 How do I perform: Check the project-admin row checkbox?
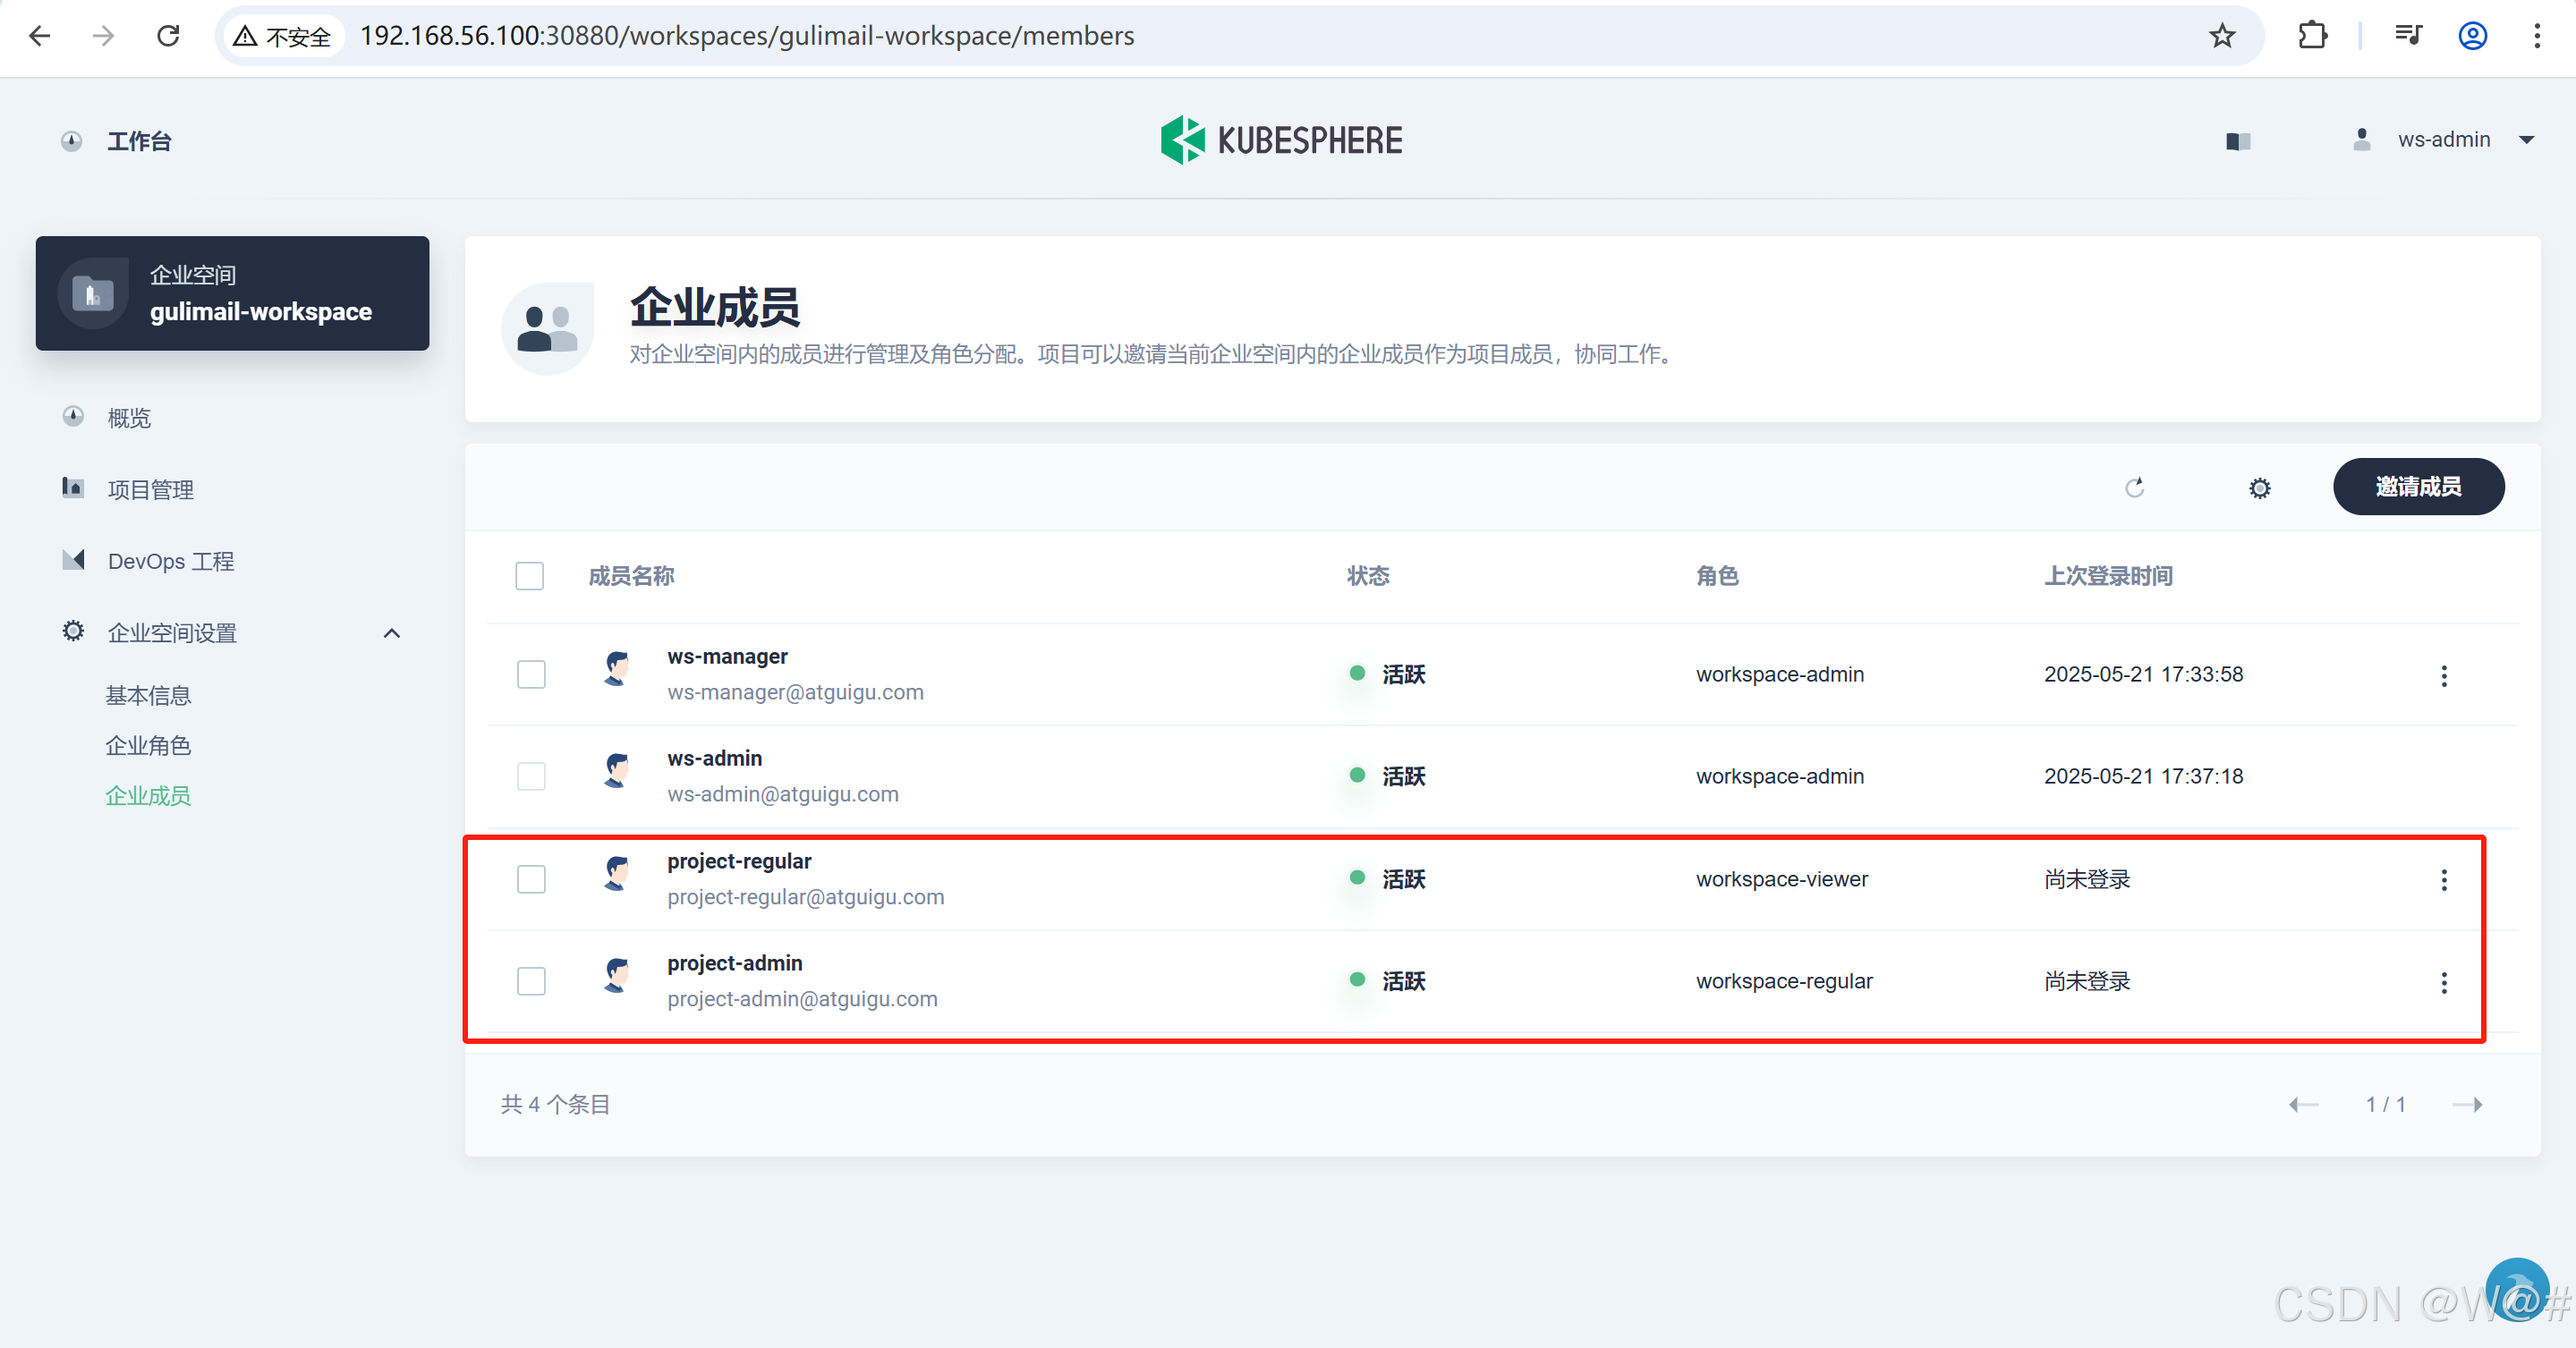click(x=531, y=981)
